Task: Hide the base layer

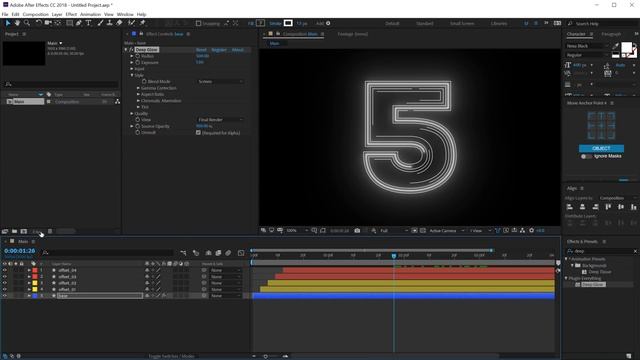Action: coord(5,296)
